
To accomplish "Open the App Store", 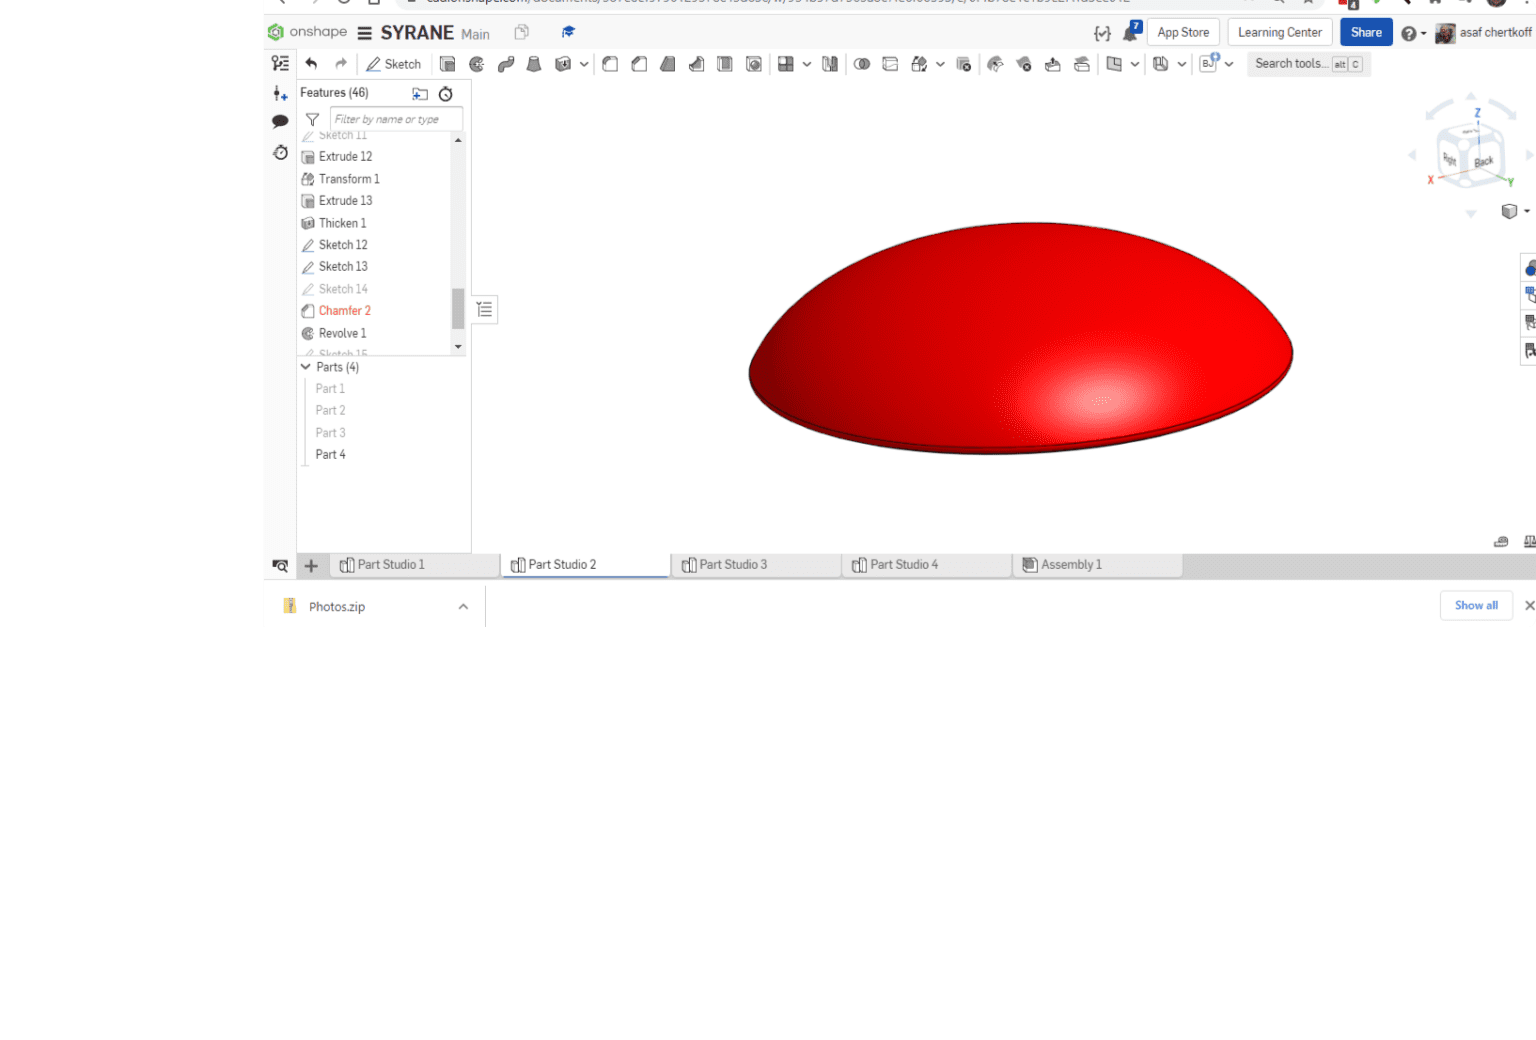I will 1183,33.
